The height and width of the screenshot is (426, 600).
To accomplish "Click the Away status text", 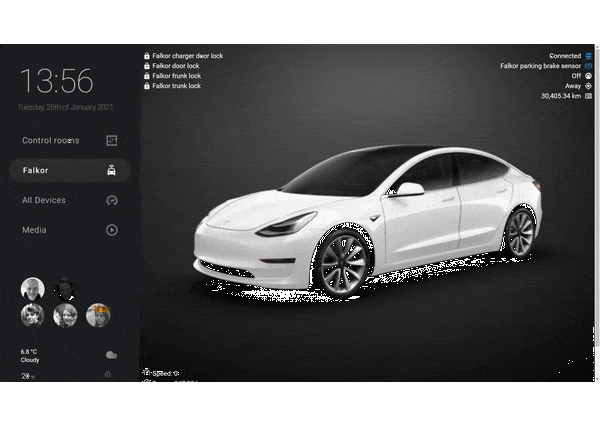I will (573, 86).
